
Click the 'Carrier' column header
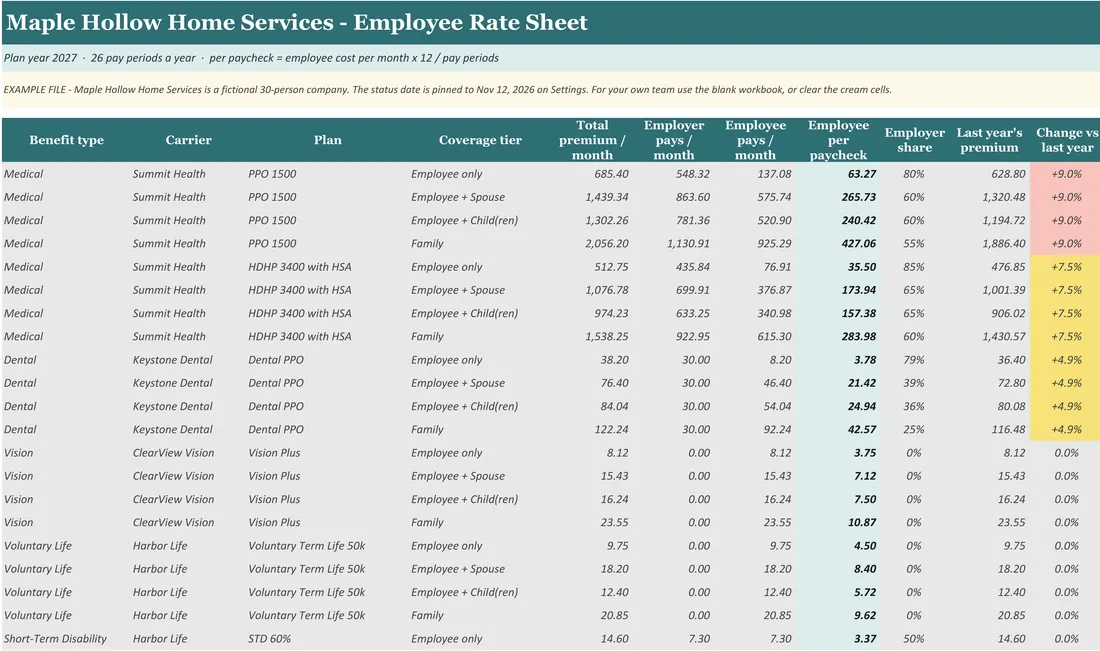[188, 140]
